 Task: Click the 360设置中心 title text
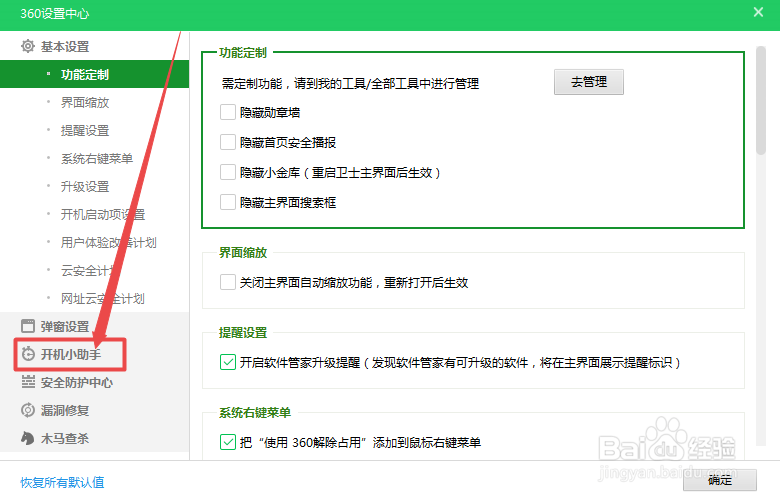pos(55,14)
